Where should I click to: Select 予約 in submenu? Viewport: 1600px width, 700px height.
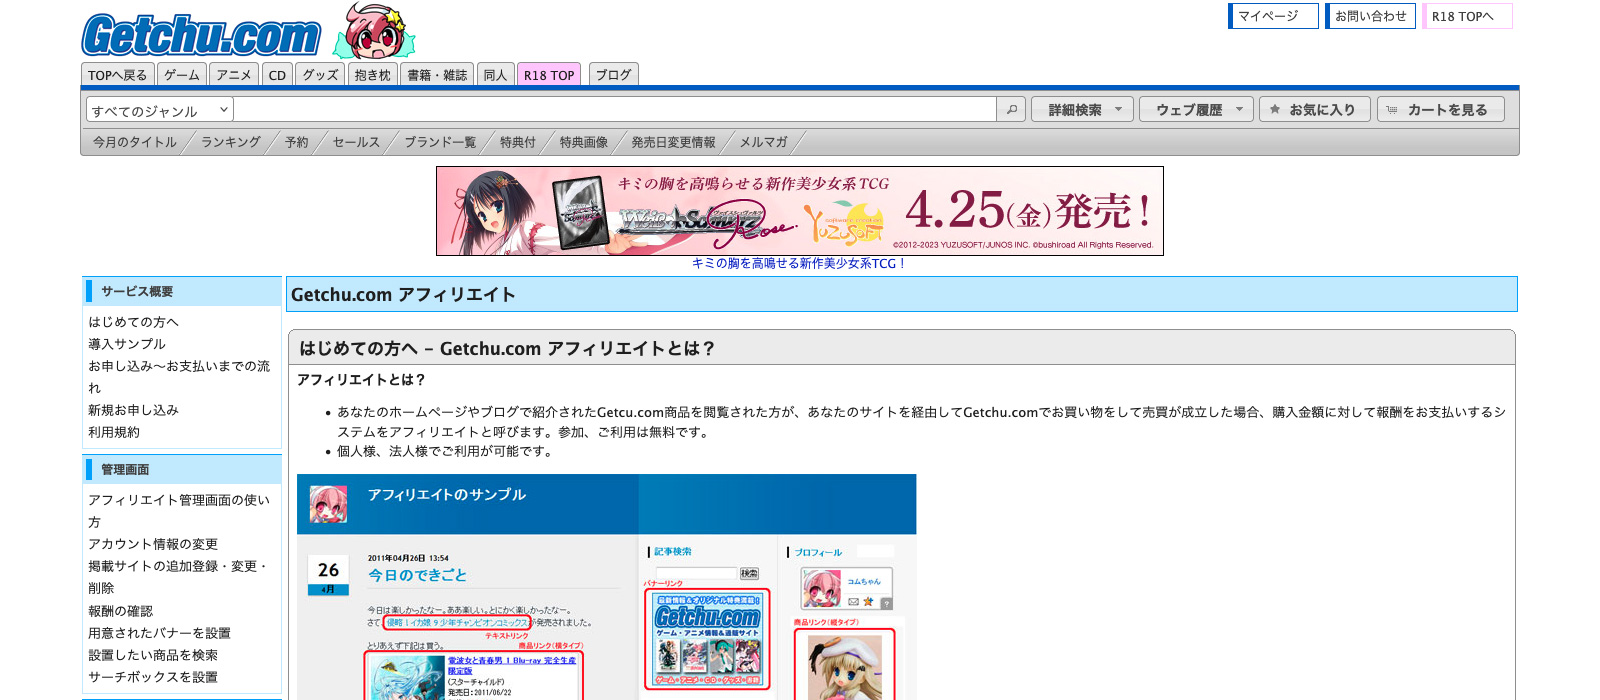click(297, 142)
